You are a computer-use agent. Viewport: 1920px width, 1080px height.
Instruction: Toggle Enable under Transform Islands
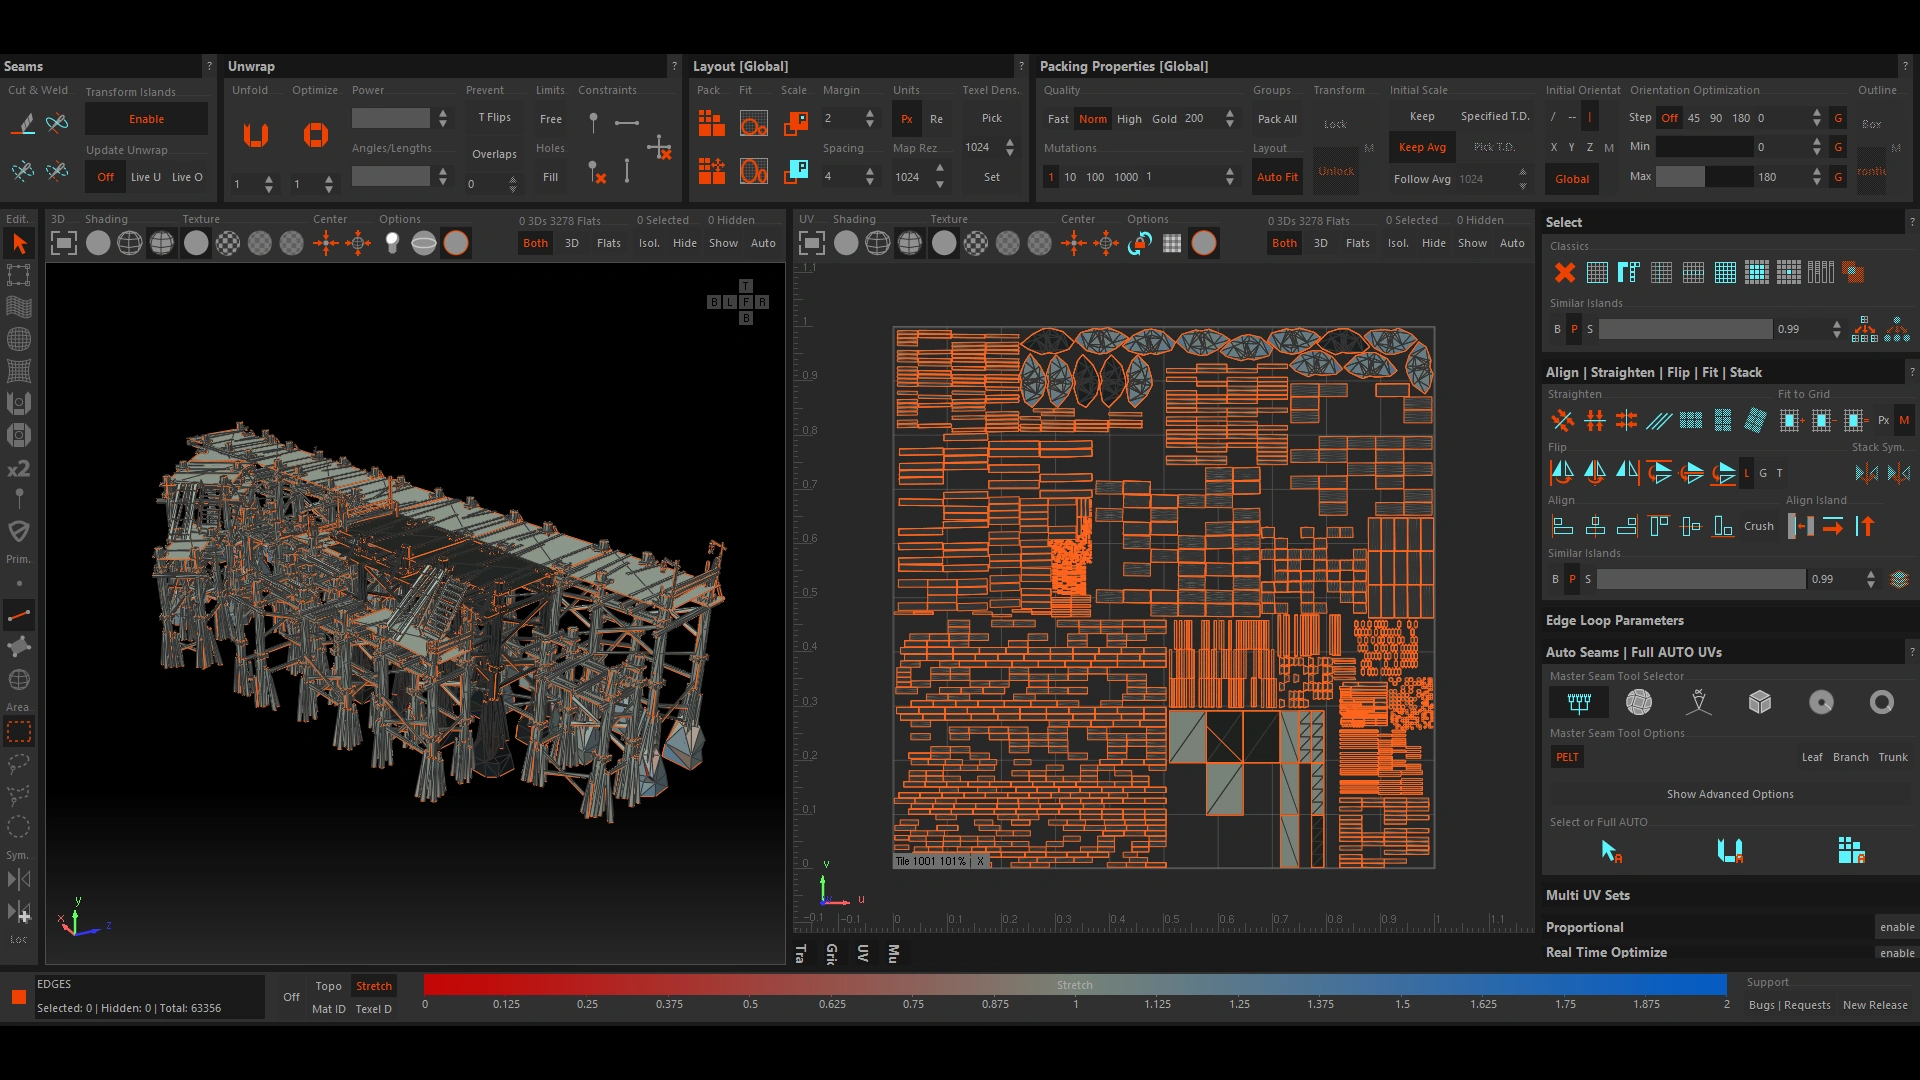pyautogui.click(x=146, y=119)
